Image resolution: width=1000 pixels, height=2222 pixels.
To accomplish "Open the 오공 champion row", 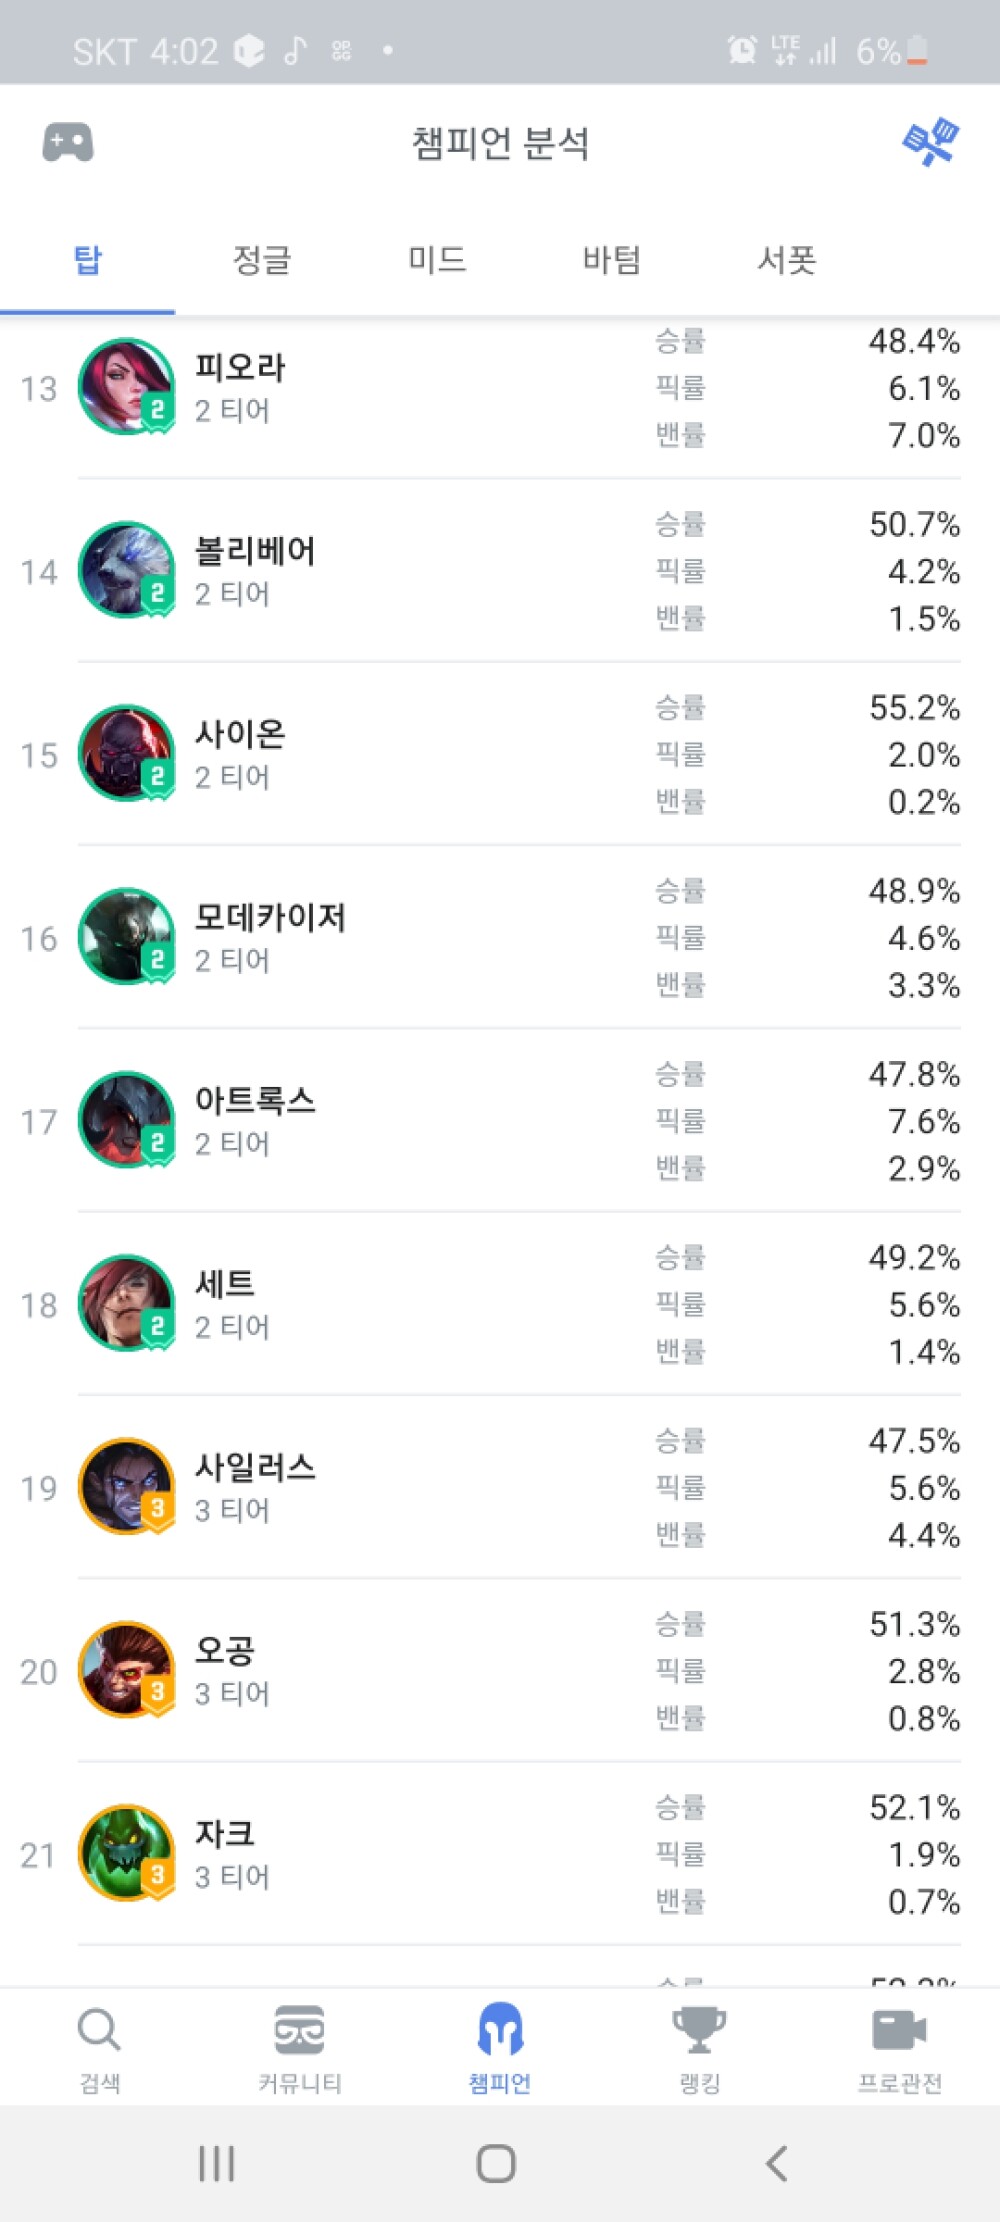I will (x=500, y=1670).
